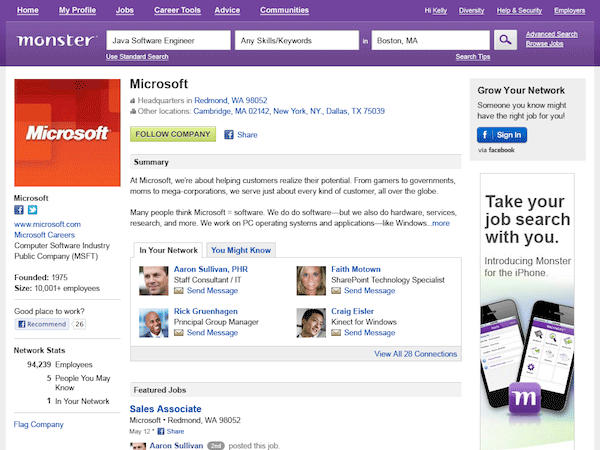
Task: Open Aaron Sullivan's profile photo
Action: (x=153, y=280)
